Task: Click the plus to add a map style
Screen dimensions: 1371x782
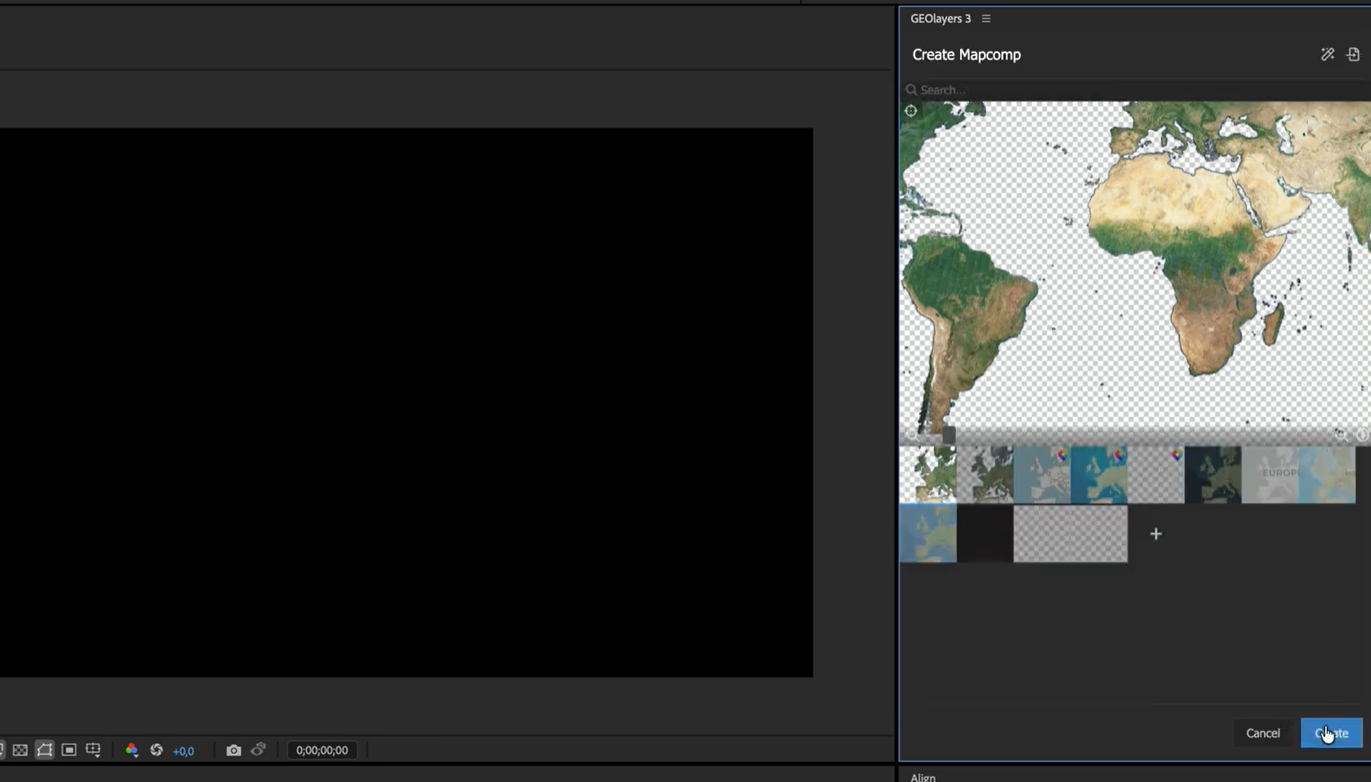Action: [x=1155, y=533]
